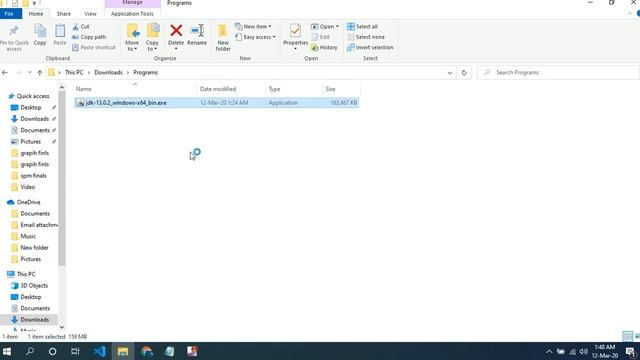Switch to the View tab
Screen dimensions: 640x360
(x=90, y=13)
